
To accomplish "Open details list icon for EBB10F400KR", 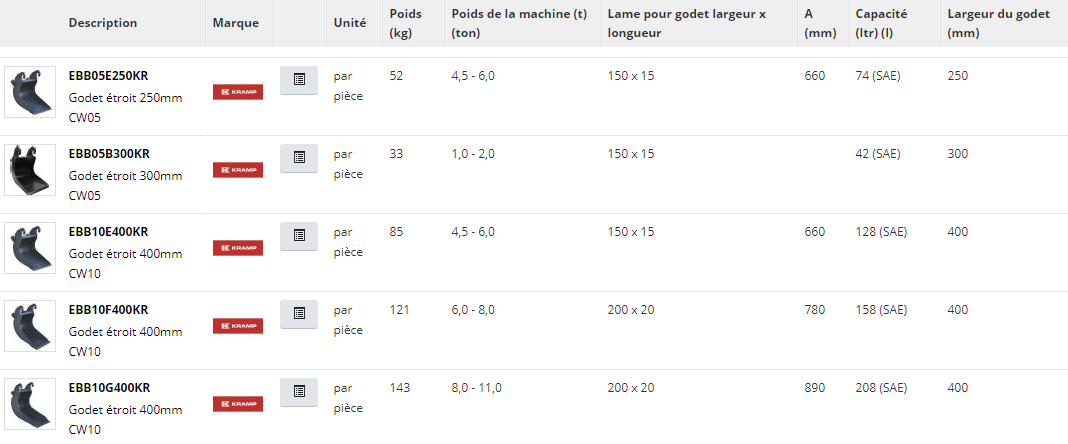I will (299, 314).
